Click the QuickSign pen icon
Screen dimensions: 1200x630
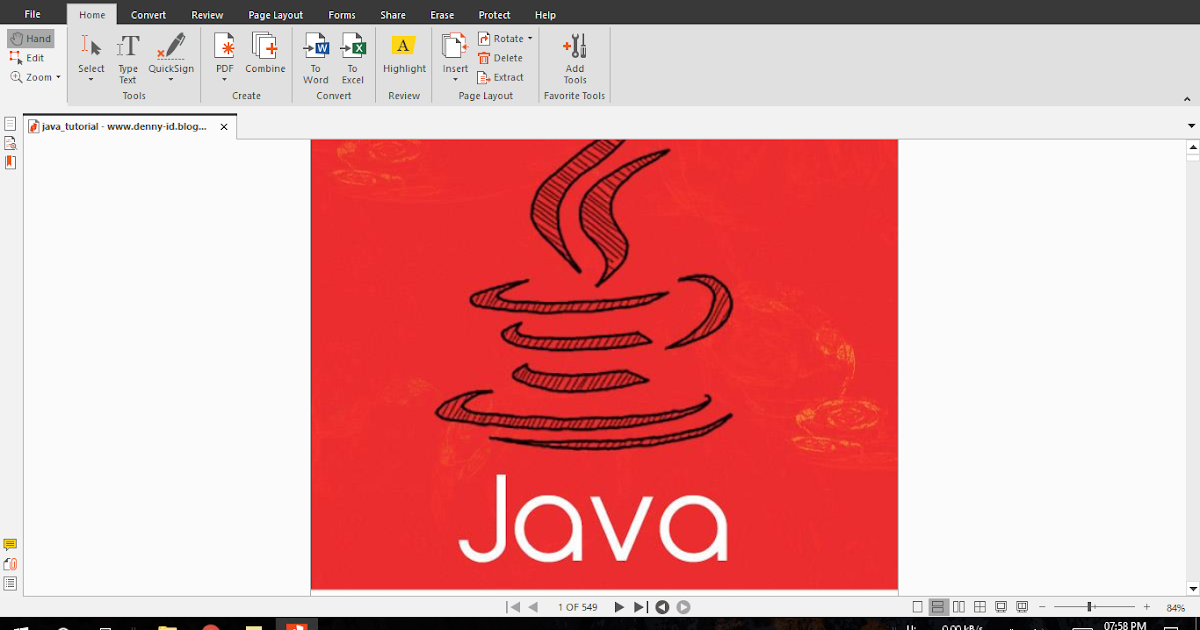click(171, 46)
